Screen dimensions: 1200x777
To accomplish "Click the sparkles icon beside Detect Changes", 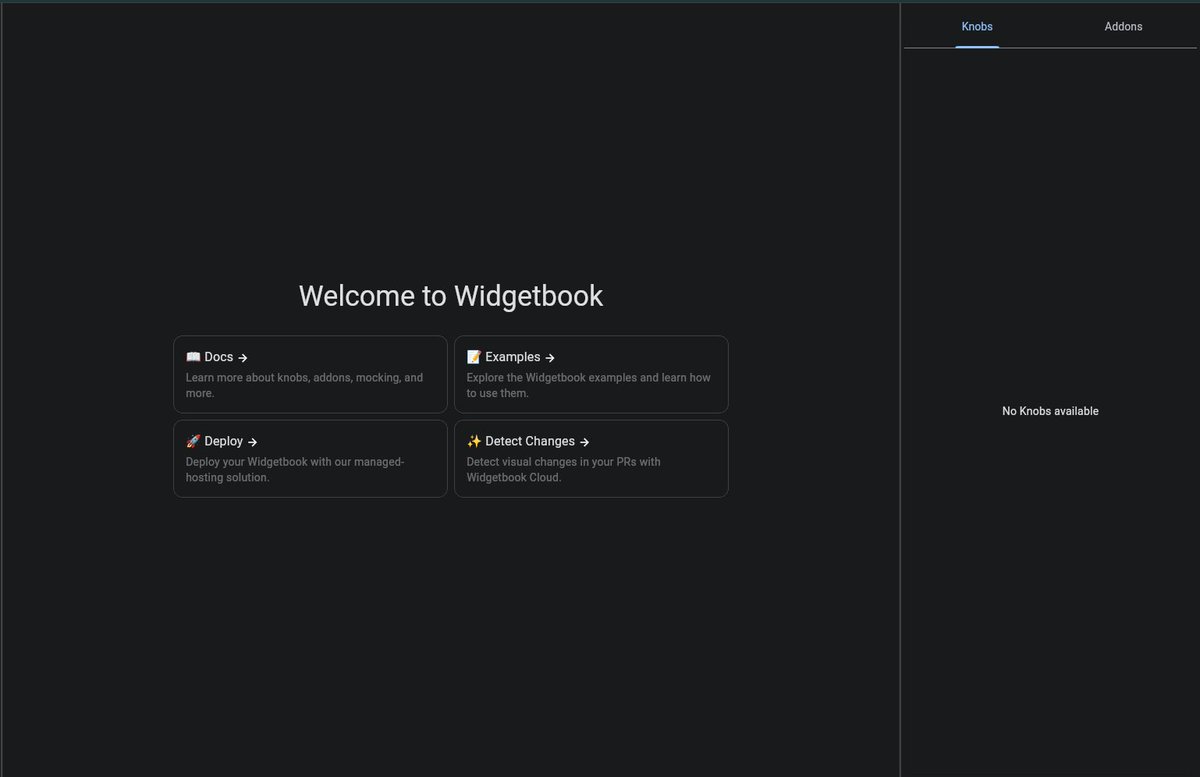I will 474,441.
